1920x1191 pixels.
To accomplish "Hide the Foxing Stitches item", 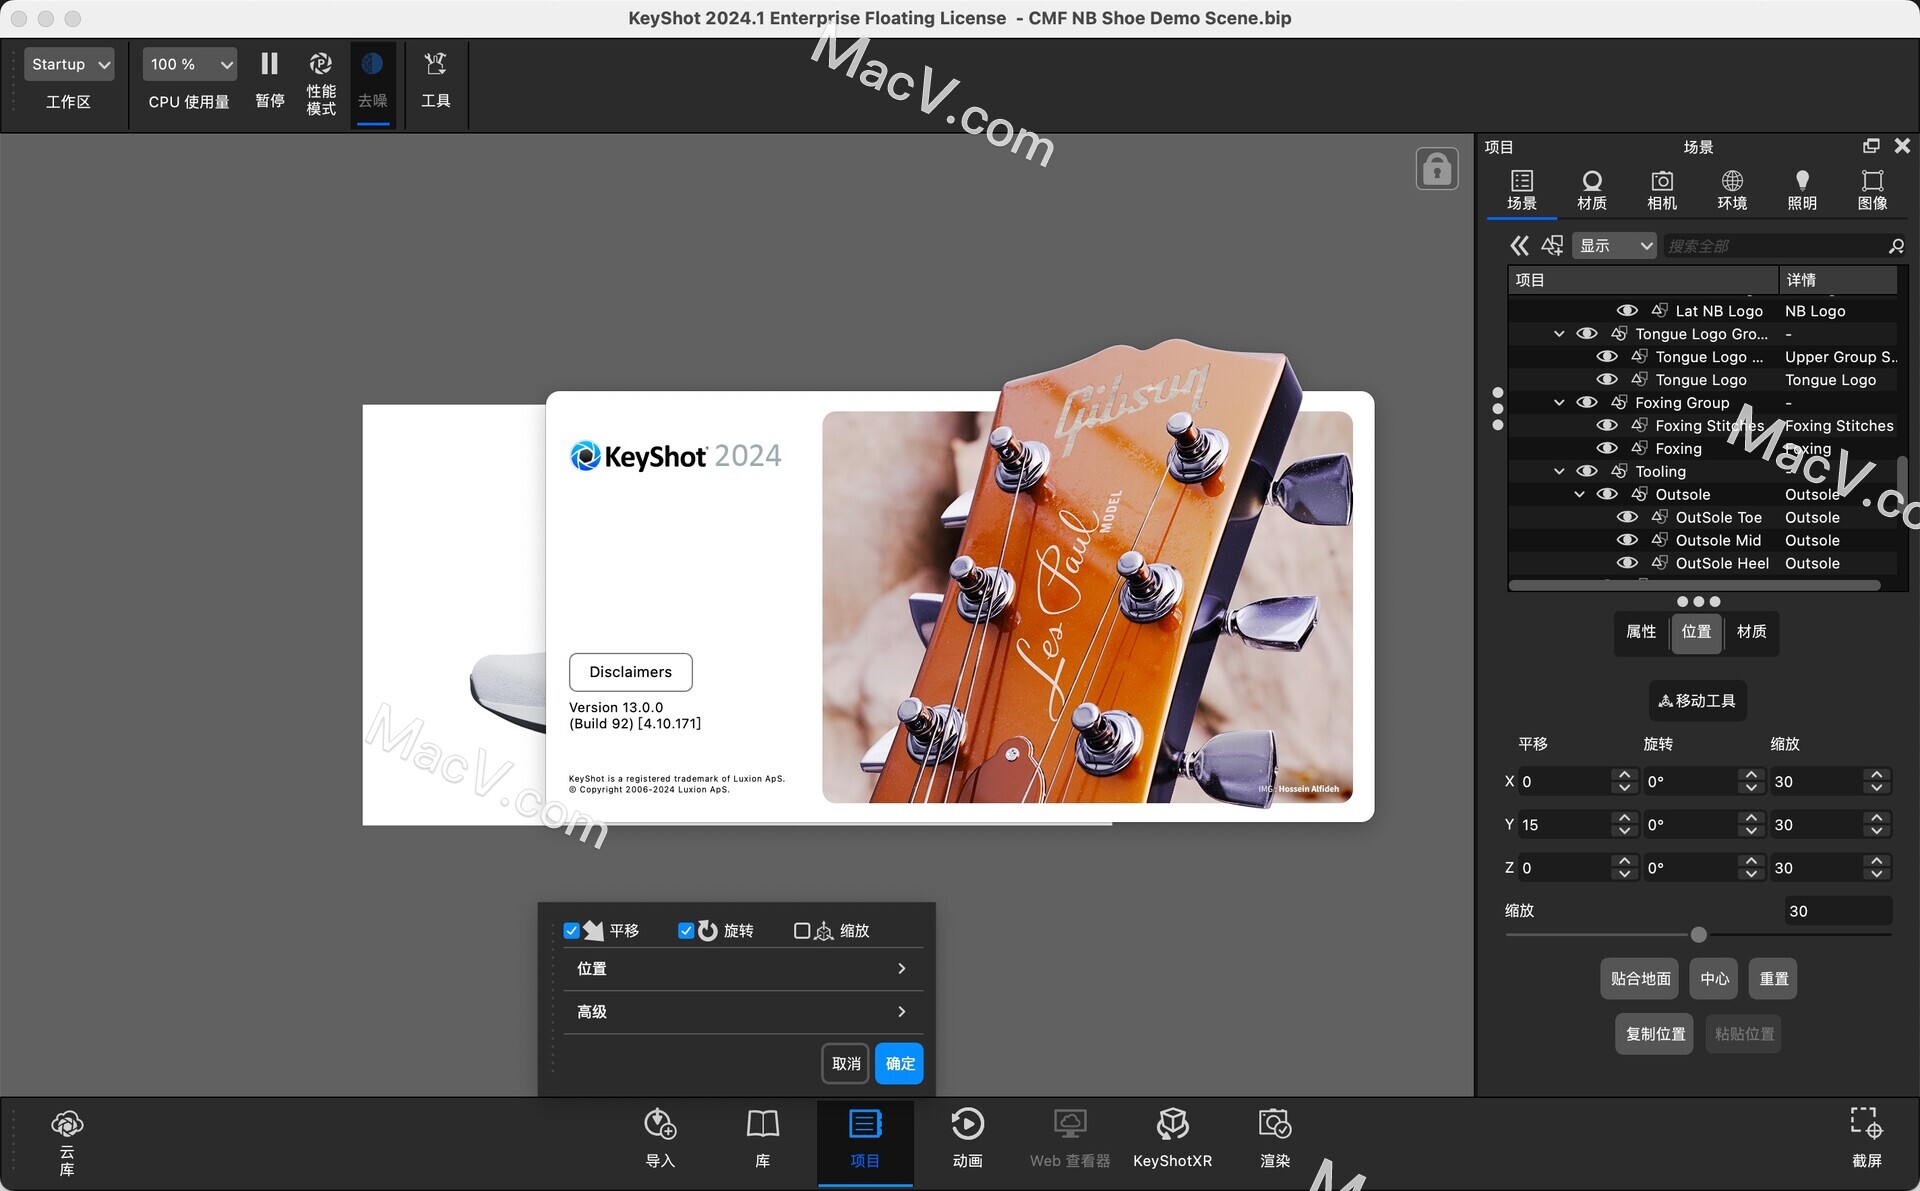I will 1607,425.
